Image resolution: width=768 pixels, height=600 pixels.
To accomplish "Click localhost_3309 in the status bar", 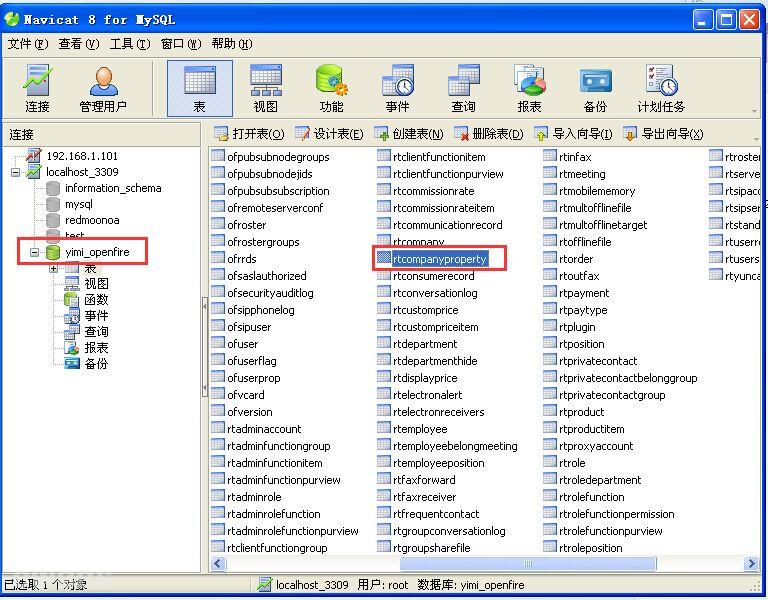I will tap(312, 585).
